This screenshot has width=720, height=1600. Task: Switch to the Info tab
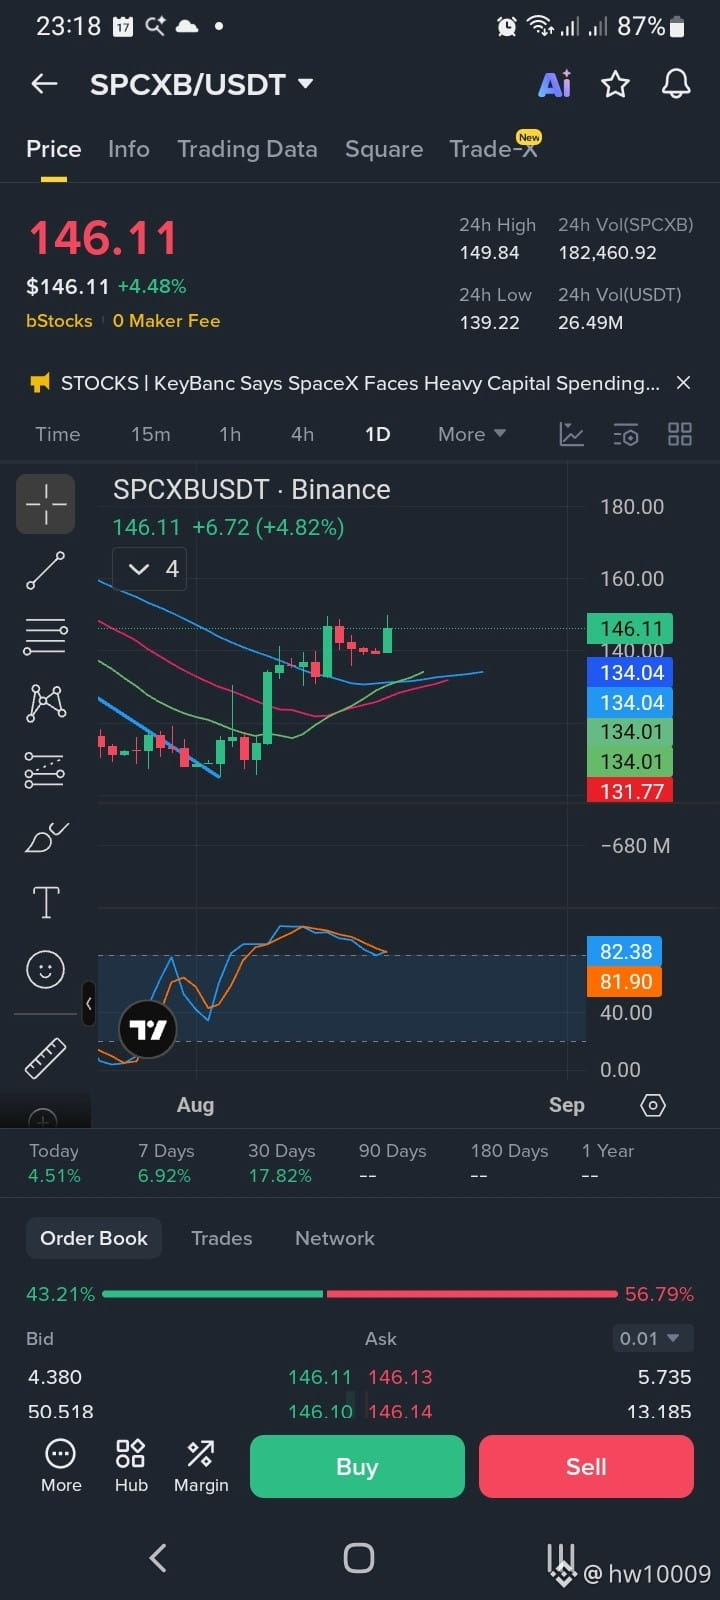tap(129, 149)
